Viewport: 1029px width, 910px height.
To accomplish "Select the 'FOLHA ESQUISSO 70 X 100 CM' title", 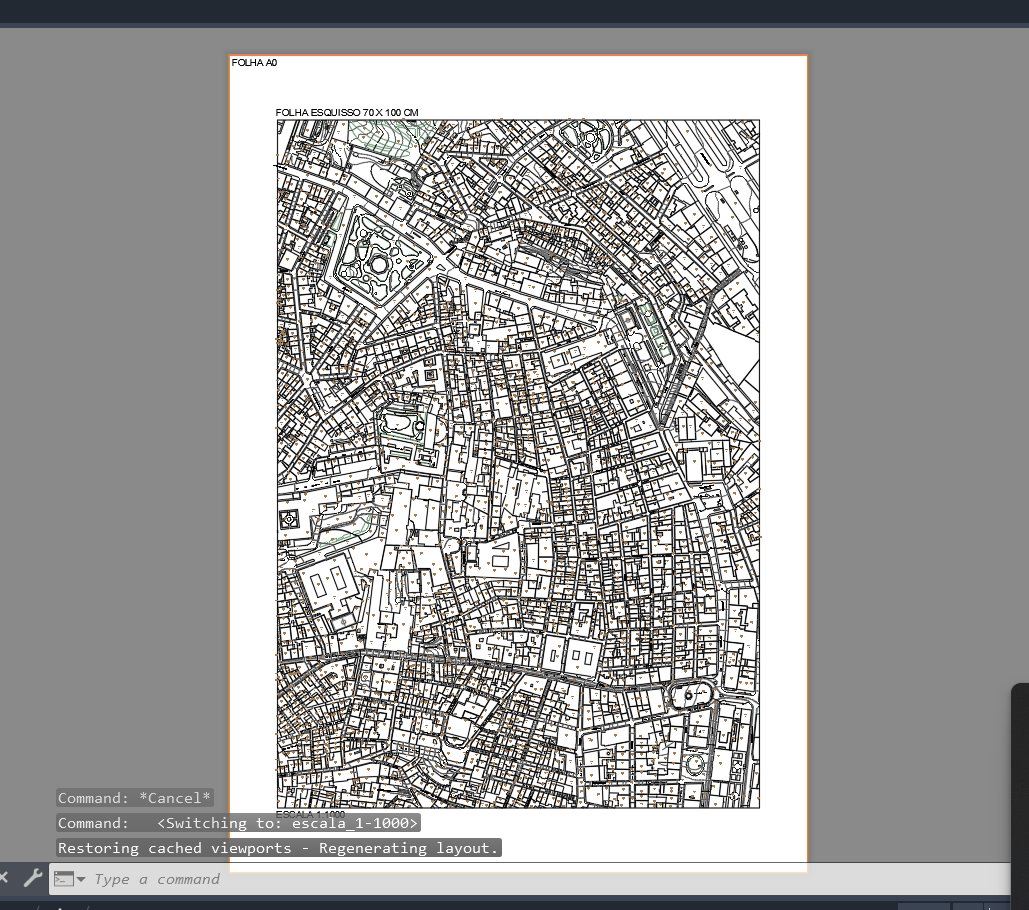I will 347,113.
